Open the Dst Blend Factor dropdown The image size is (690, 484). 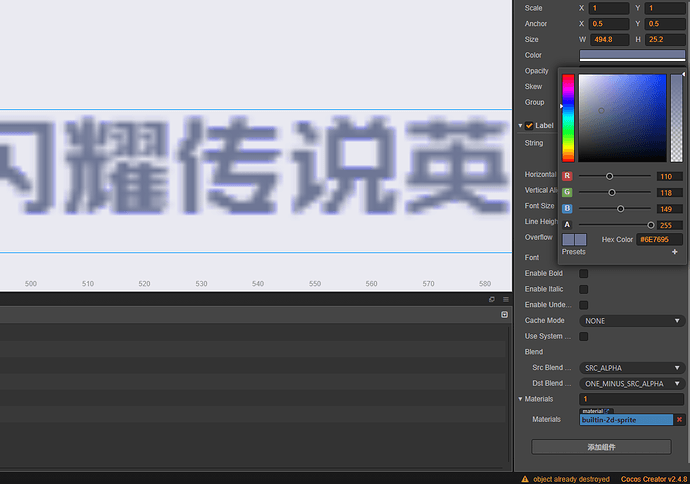[632, 384]
